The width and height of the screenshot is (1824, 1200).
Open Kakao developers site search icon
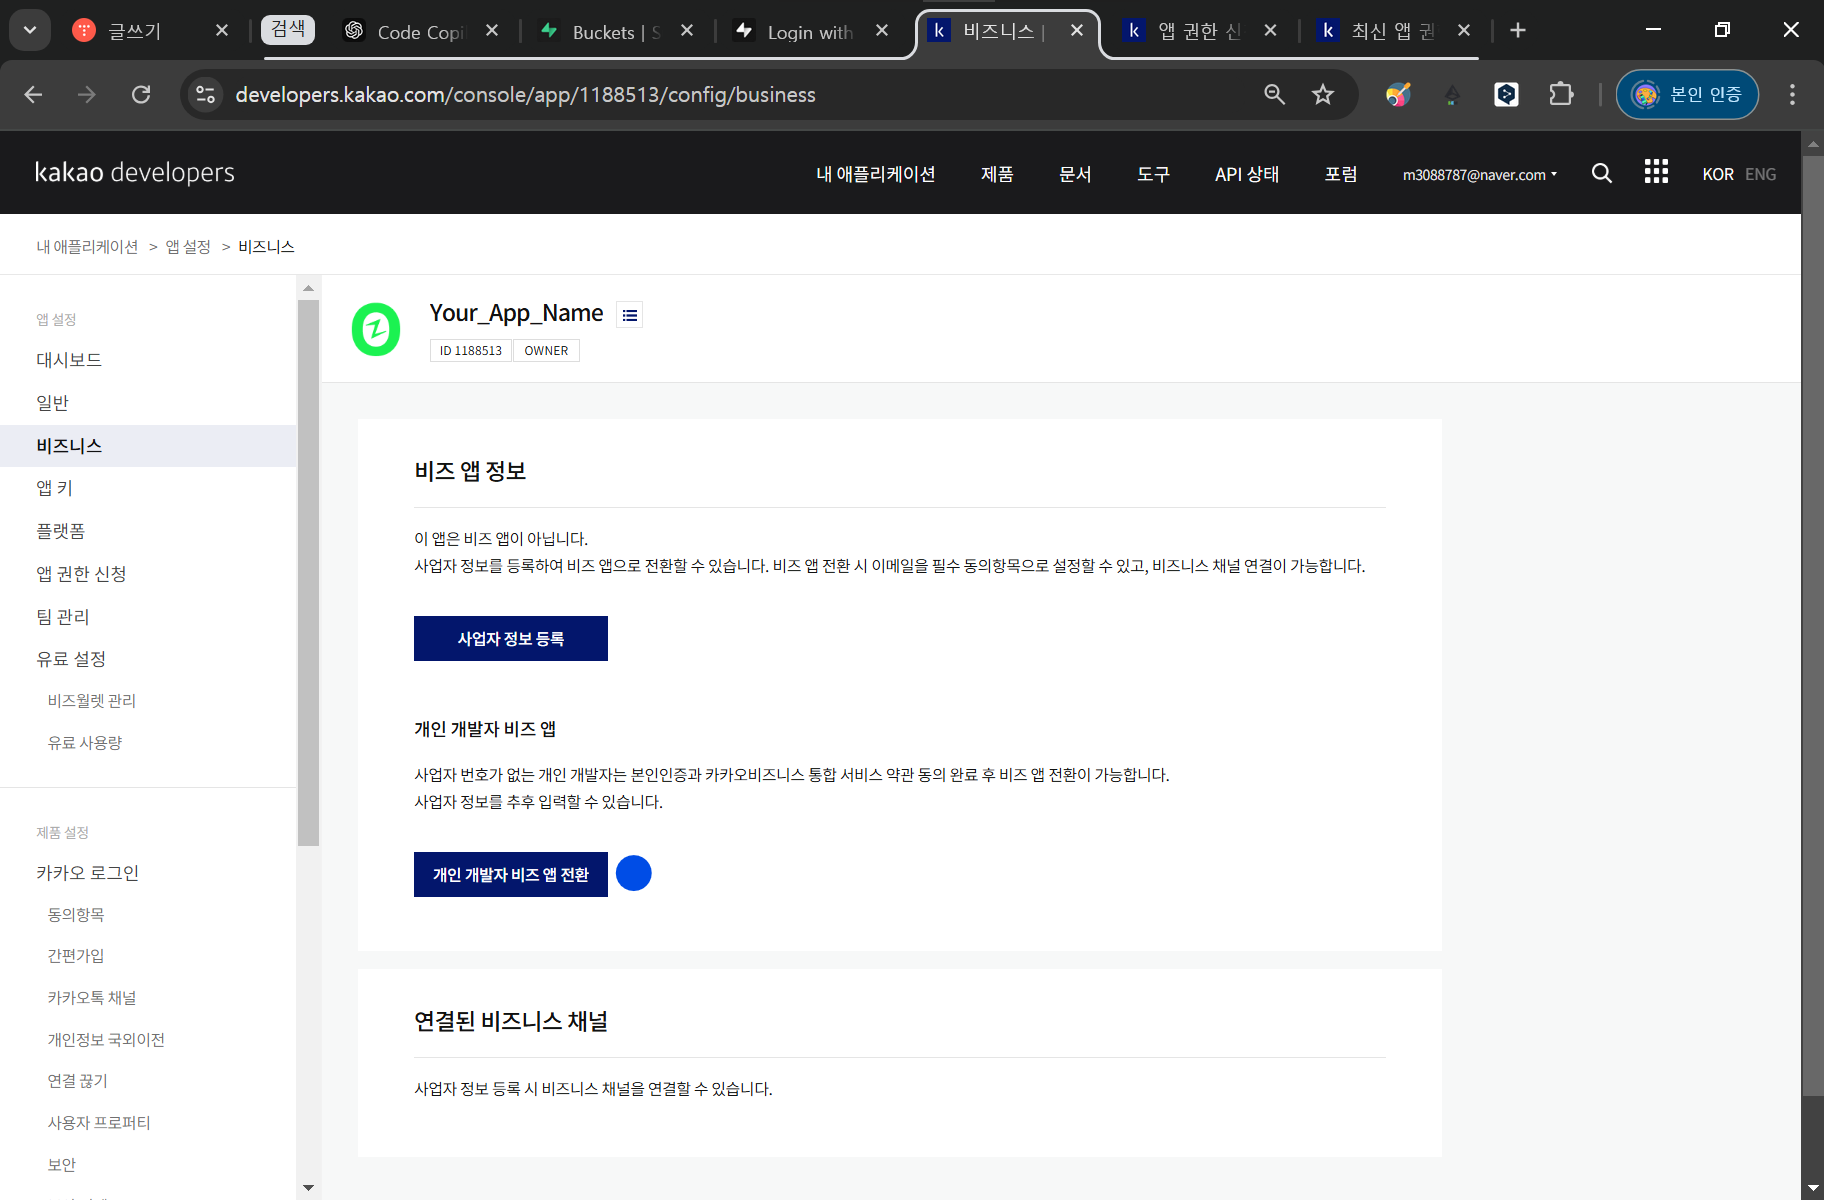pyautogui.click(x=1601, y=173)
